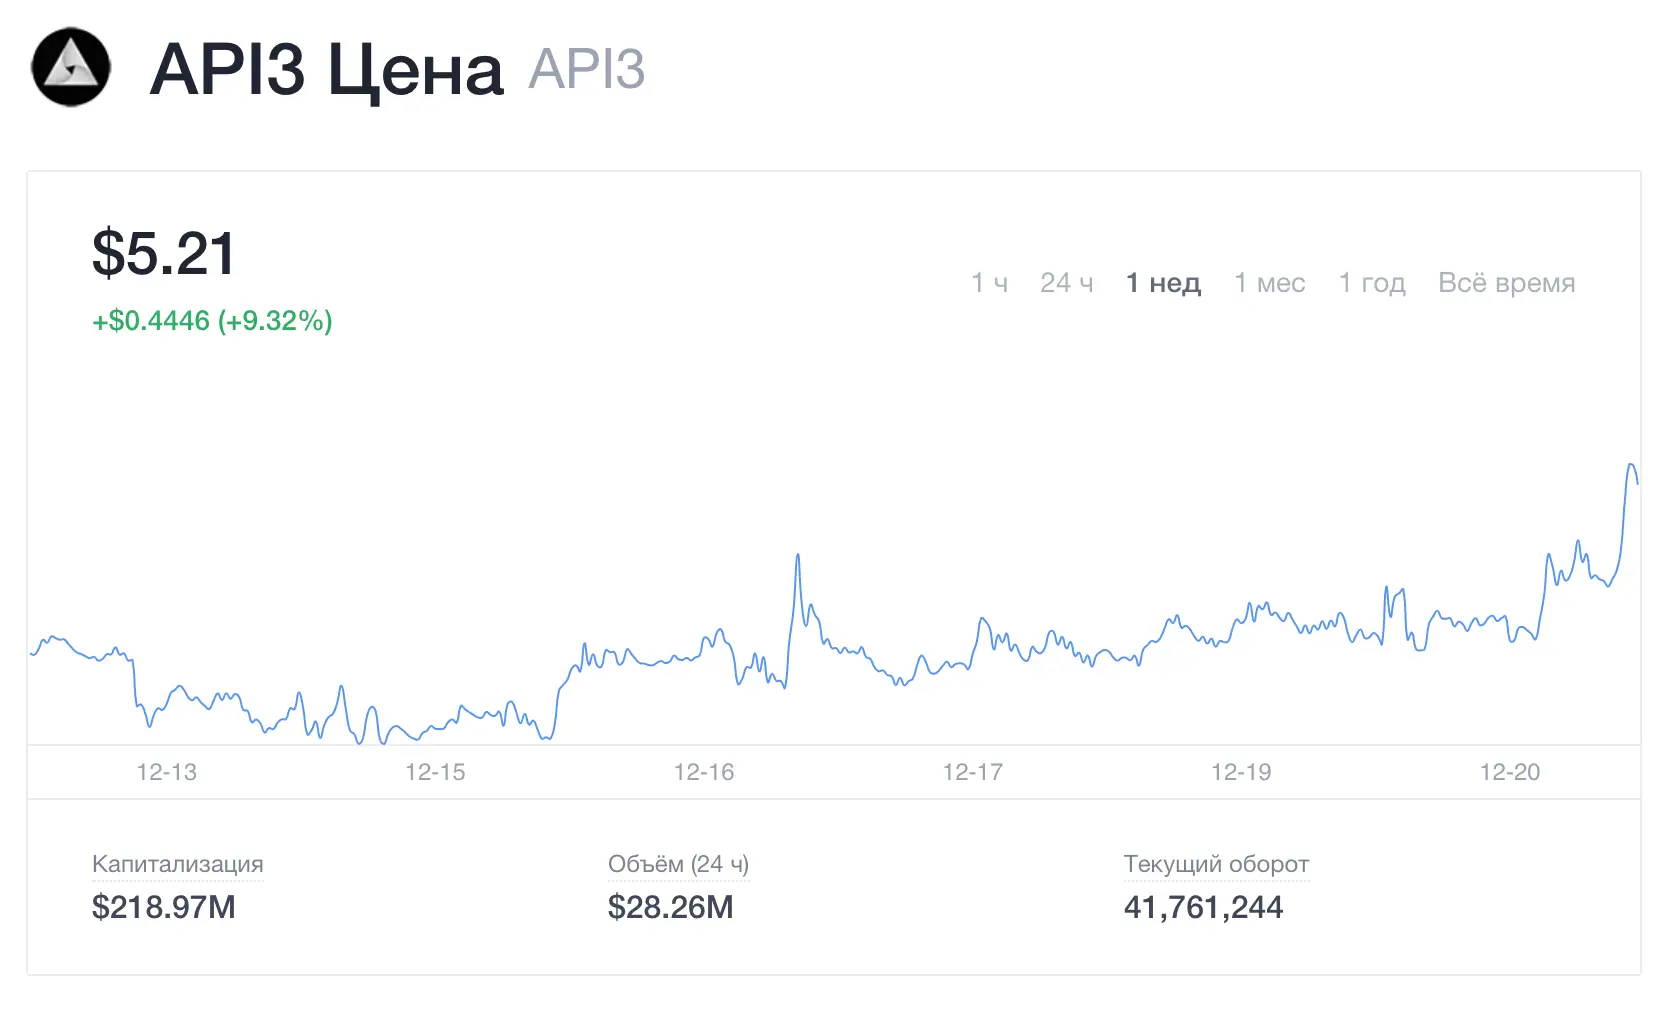Click the 12-15 date axis label
Screen dimensions: 1666x1032
coord(435,772)
